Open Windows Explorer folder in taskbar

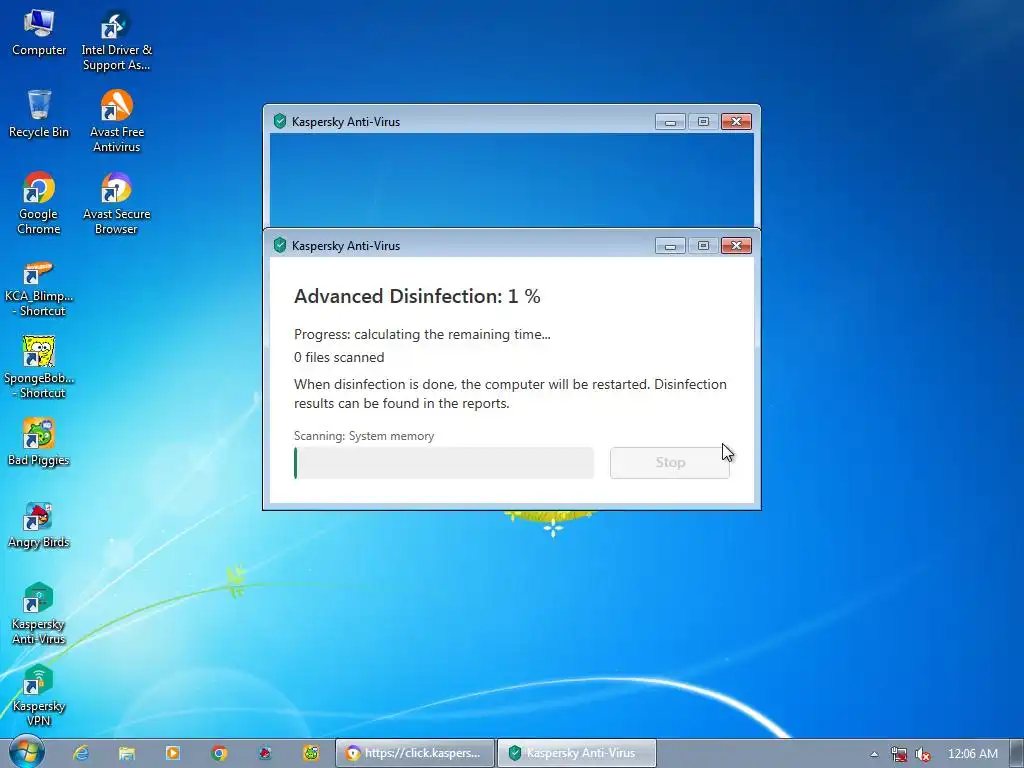pyautogui.click(x=127, y=753)
